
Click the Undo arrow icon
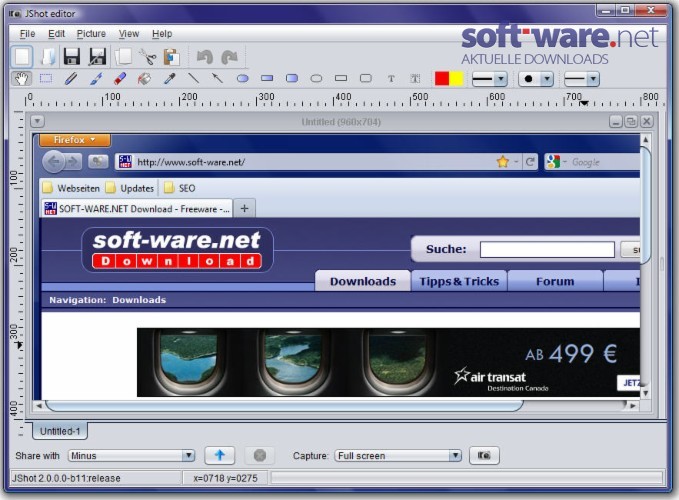tap(205, 57)
